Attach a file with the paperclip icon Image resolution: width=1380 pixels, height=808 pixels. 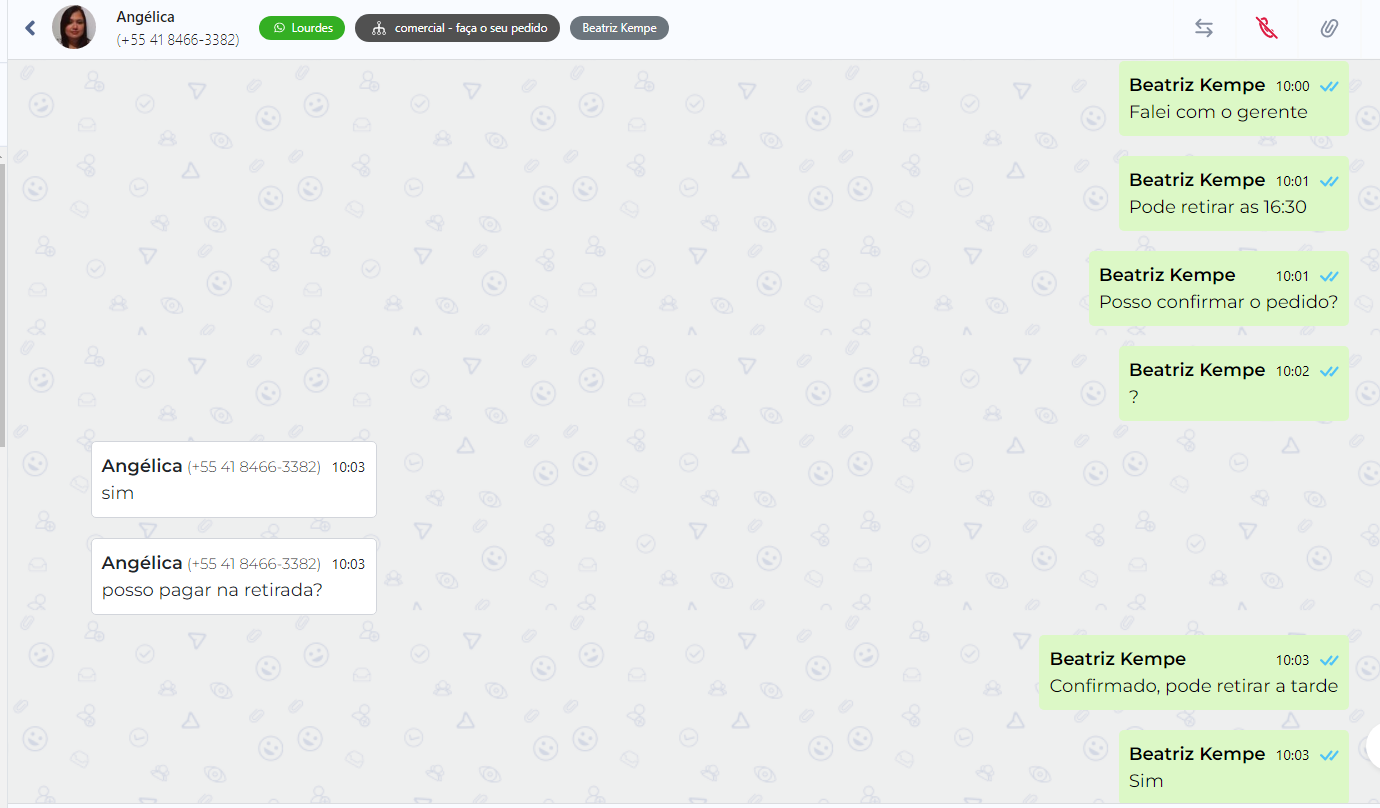pos(1329,28)
